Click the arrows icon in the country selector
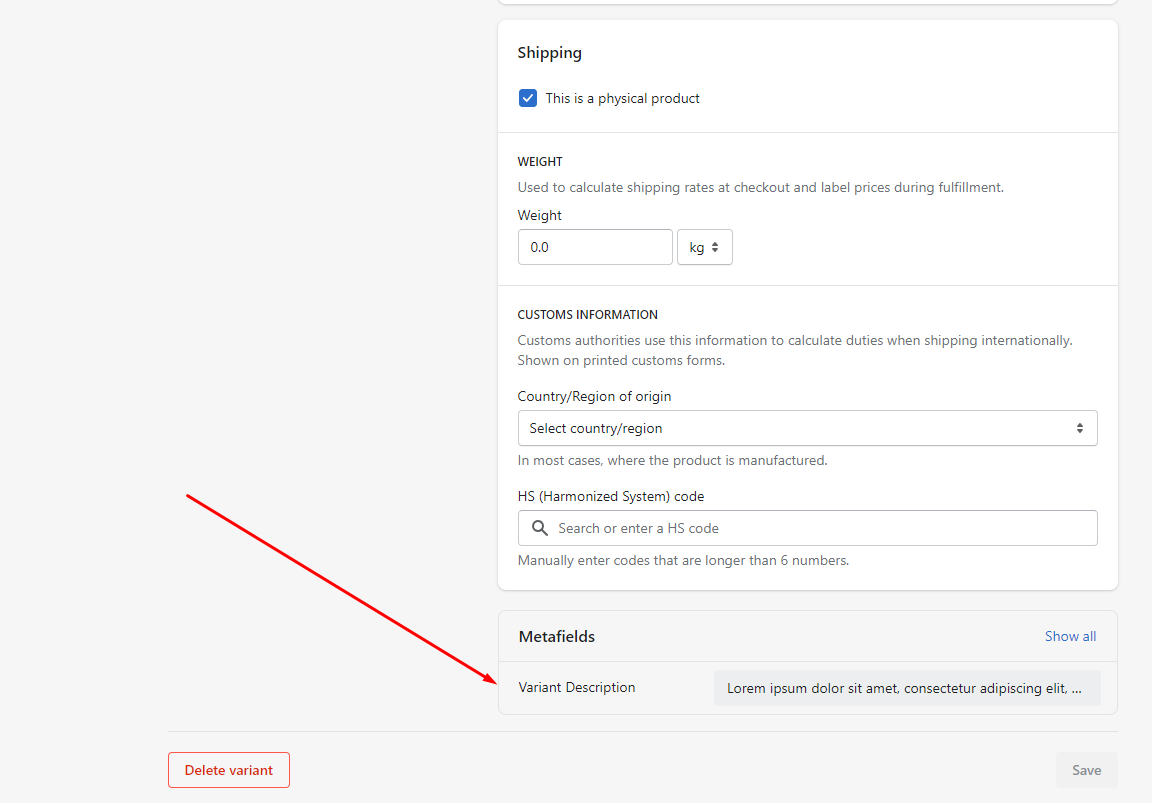The width and height of the screenshot is (1152, 803). pos(1079,428)
